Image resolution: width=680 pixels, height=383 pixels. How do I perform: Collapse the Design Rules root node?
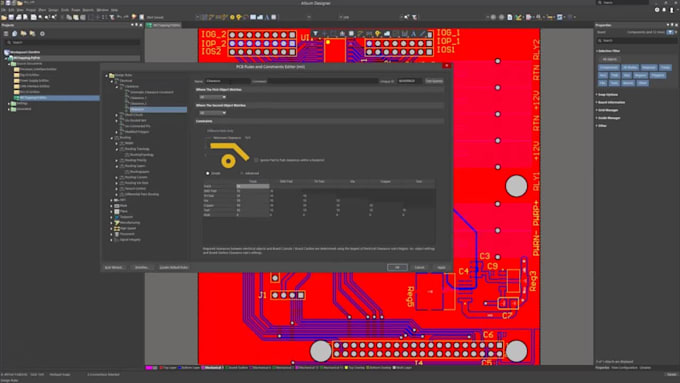(x=107, y=75)
